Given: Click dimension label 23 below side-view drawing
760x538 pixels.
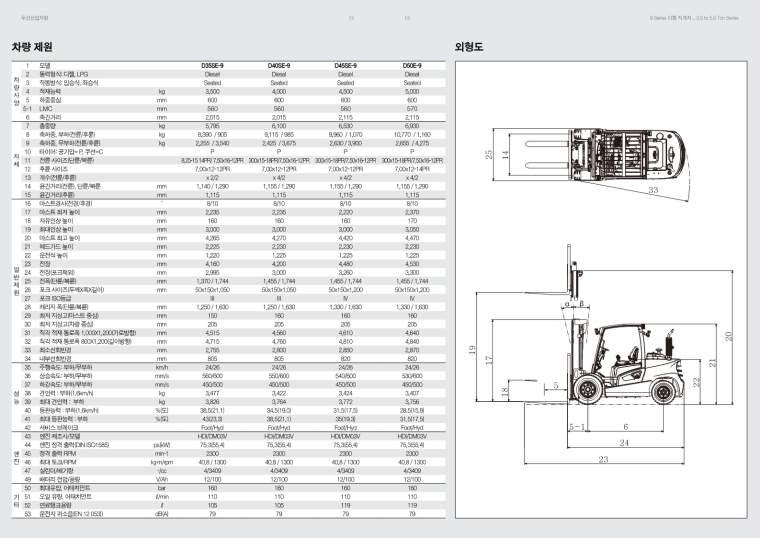Looking at the screenshot, I should point(603,487).
